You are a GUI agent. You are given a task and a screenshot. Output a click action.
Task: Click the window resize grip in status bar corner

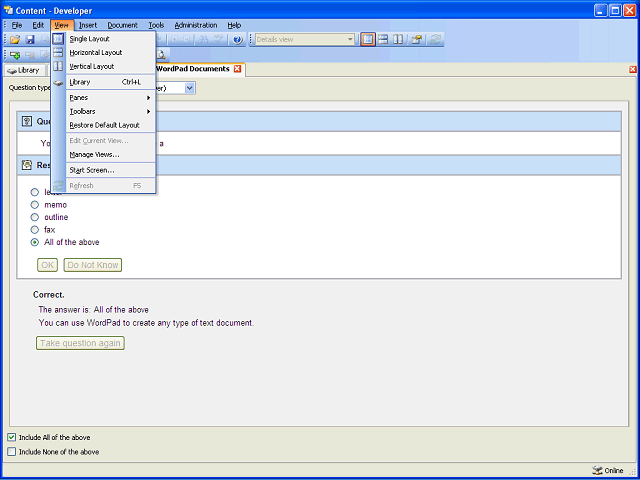click(633, 472)
